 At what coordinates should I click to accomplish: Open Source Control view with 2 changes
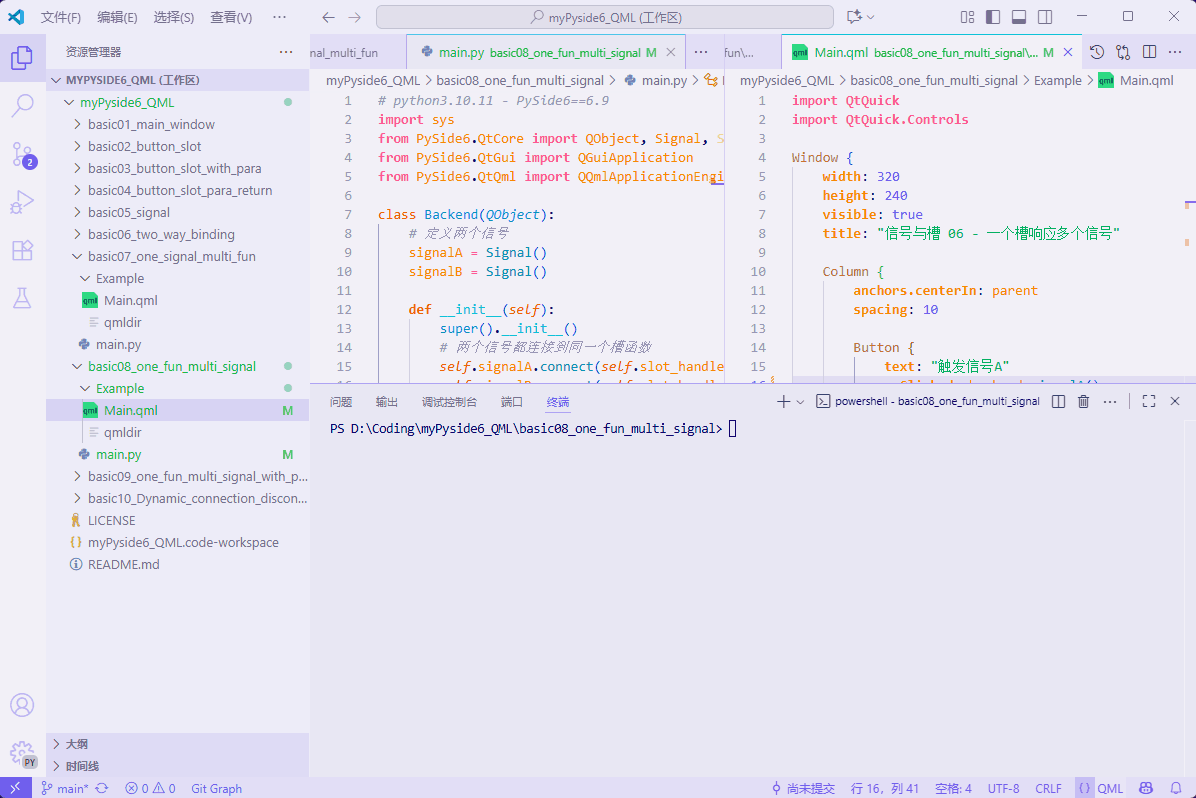click(22, 154)
